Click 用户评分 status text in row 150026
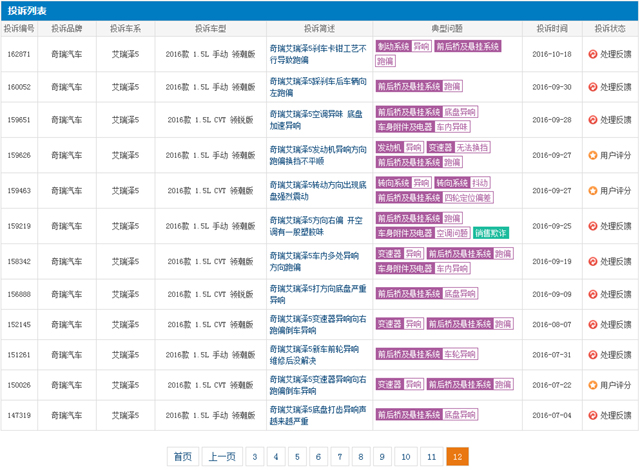This screenshot has width=640, height=470. (x=615, y=385)
